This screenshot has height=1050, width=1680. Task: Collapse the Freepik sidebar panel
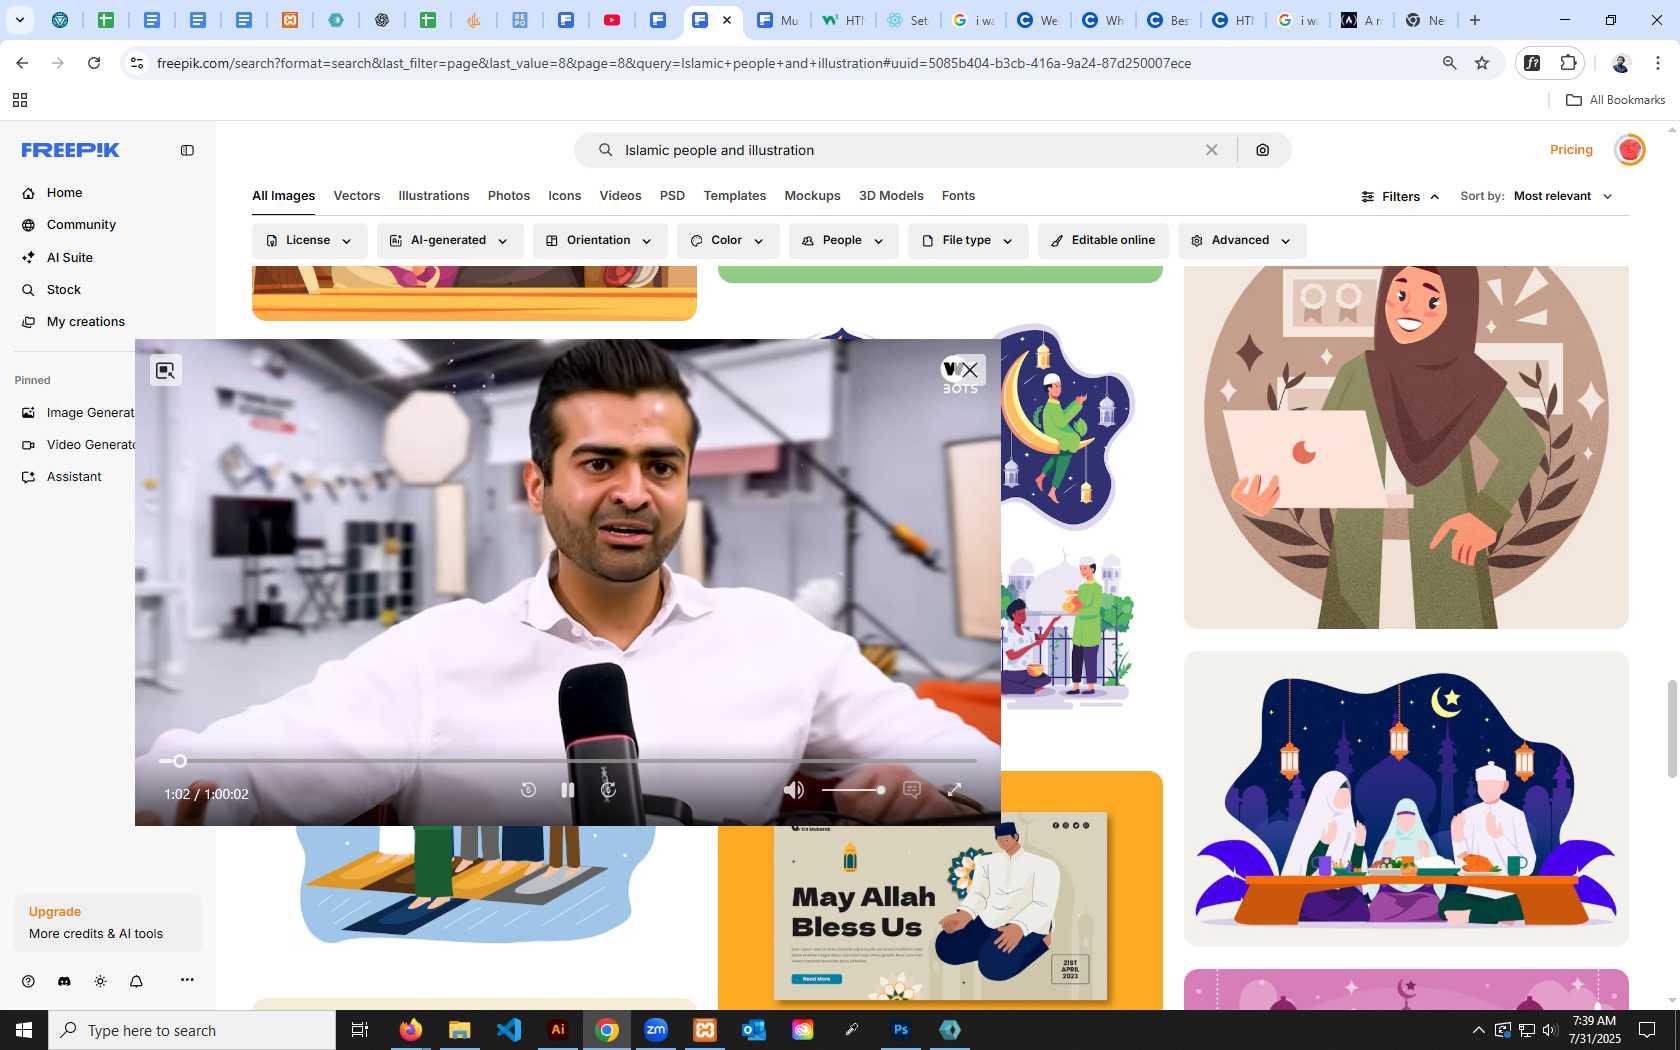pyautogui.click(x=187, y=150)
